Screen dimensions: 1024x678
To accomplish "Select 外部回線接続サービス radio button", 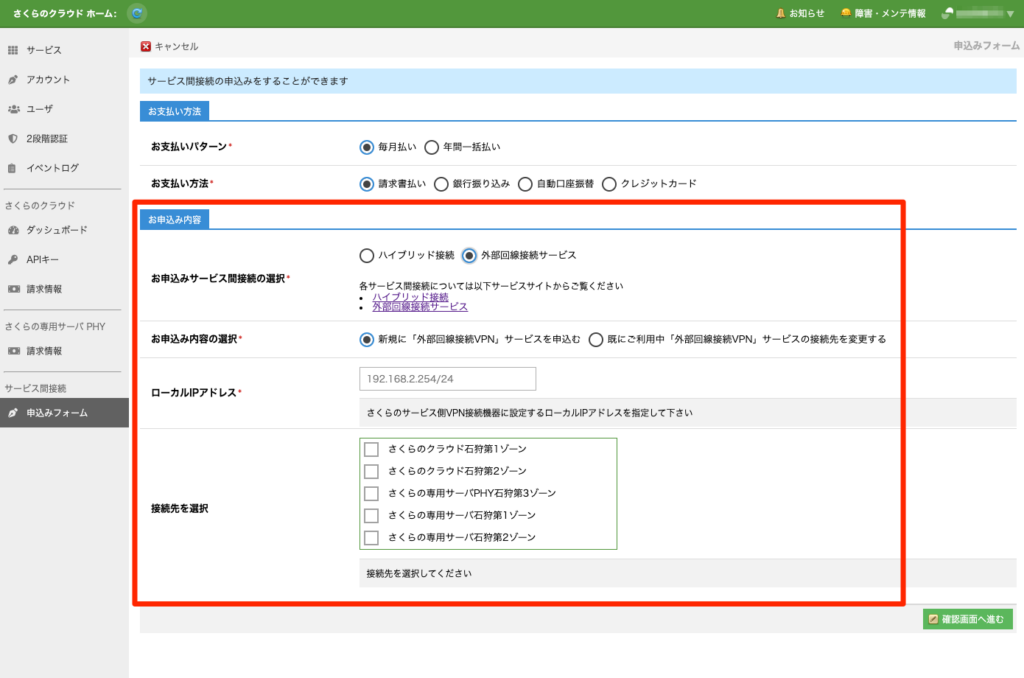I will click(x=469, y=255).
